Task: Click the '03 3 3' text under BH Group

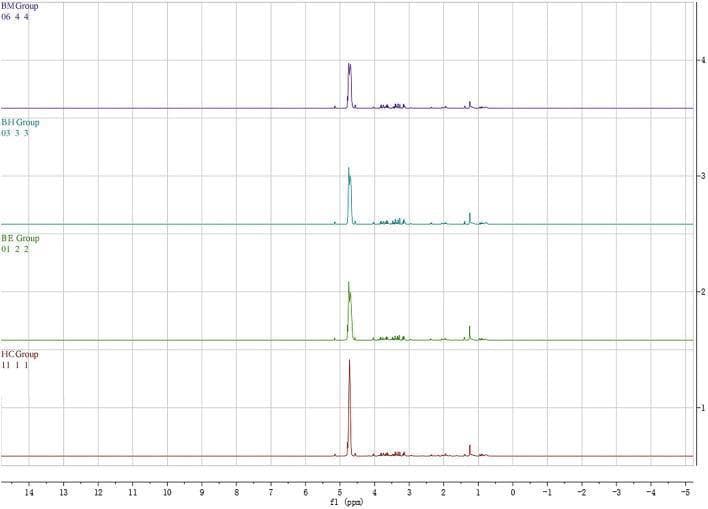Action: (x=15, y=133)
